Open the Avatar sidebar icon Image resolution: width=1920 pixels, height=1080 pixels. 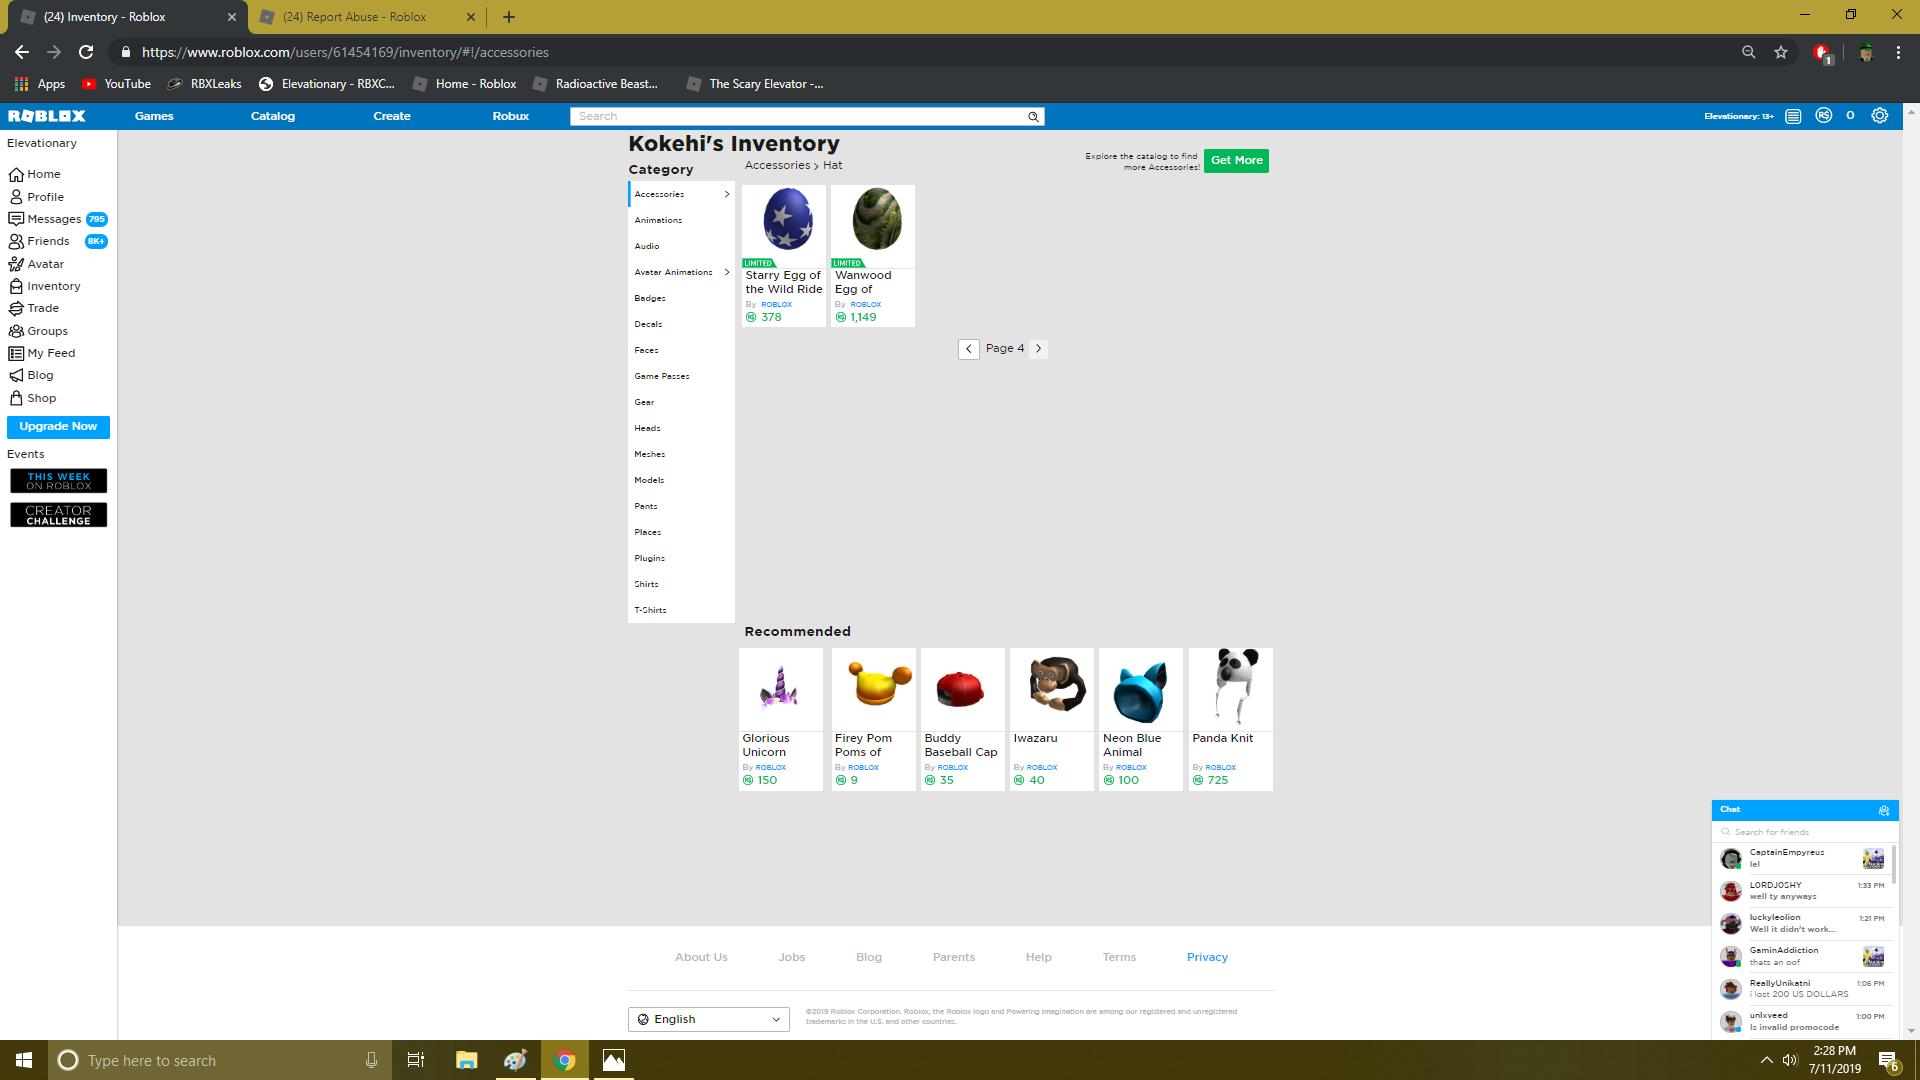click(x=16, y=264)
